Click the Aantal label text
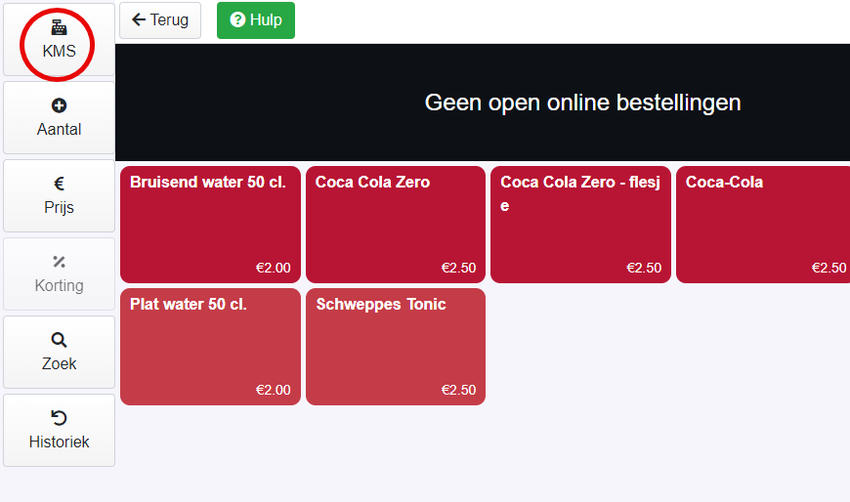This screenshot has height=502, width=850. click(59, 130)
